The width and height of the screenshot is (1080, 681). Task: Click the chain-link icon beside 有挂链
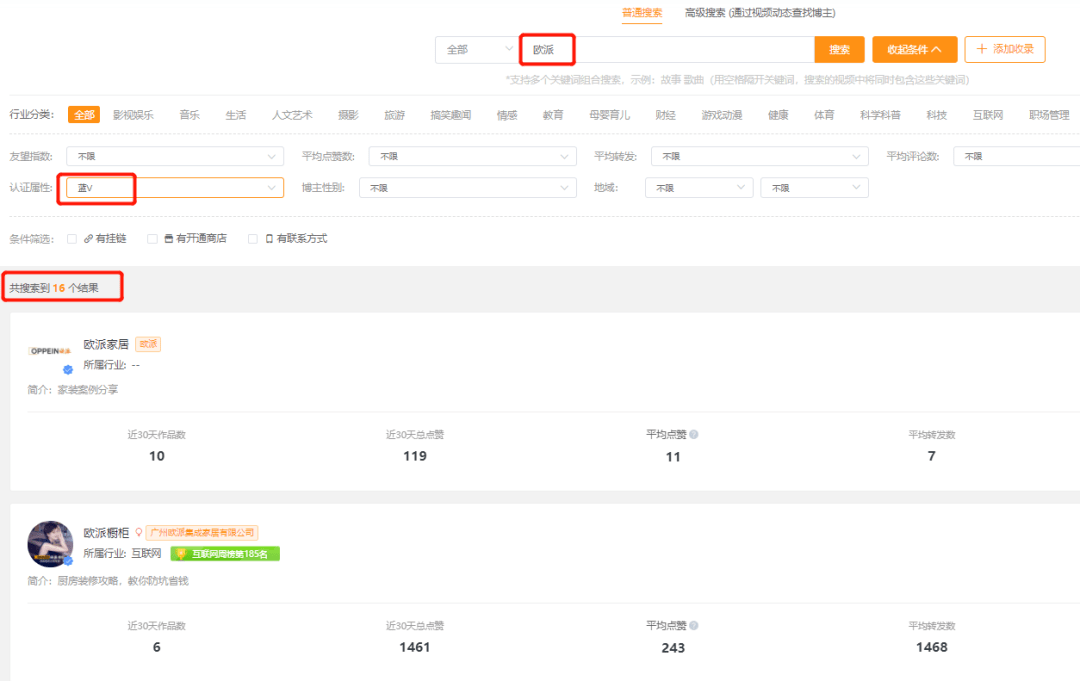89,238
